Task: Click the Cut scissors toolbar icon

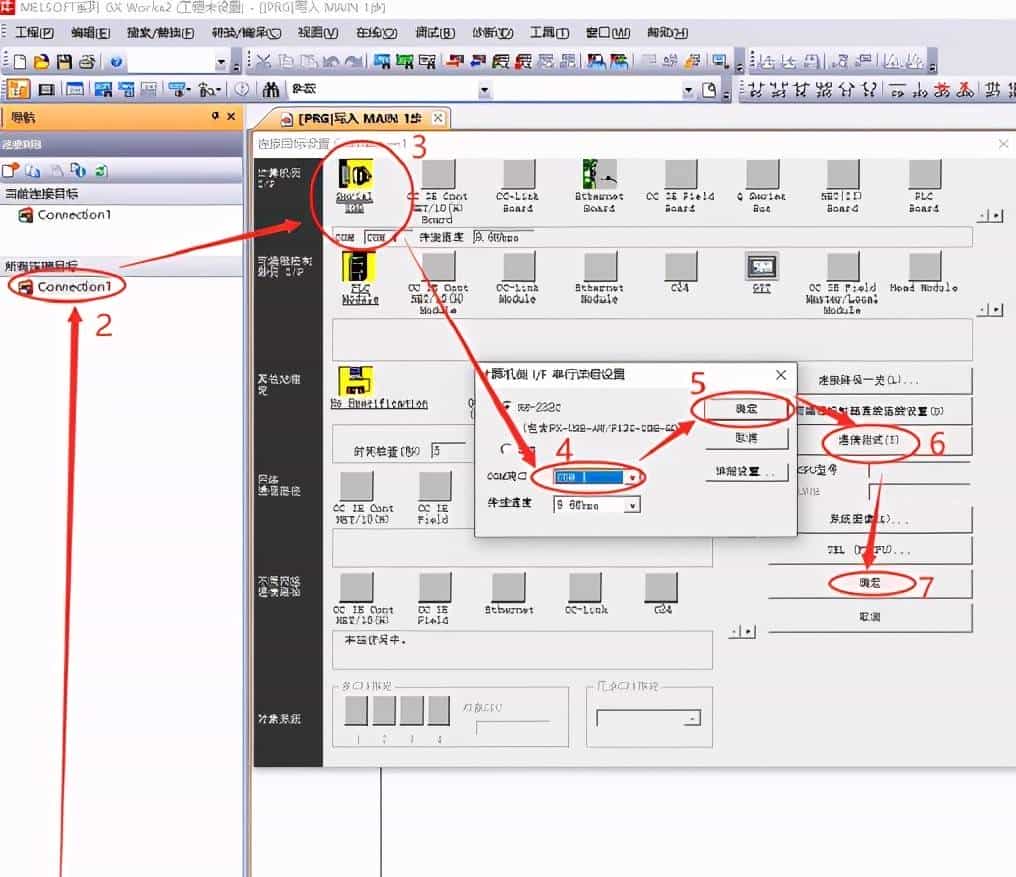Action: pyautogui.click(x=263, y=62)
